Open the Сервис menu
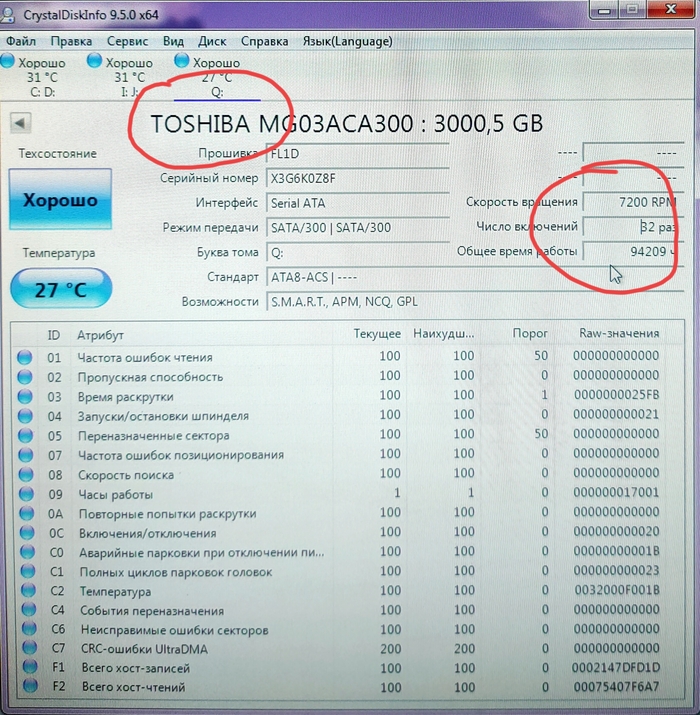The height and width of the screenshot is (715, 700). 127,41
